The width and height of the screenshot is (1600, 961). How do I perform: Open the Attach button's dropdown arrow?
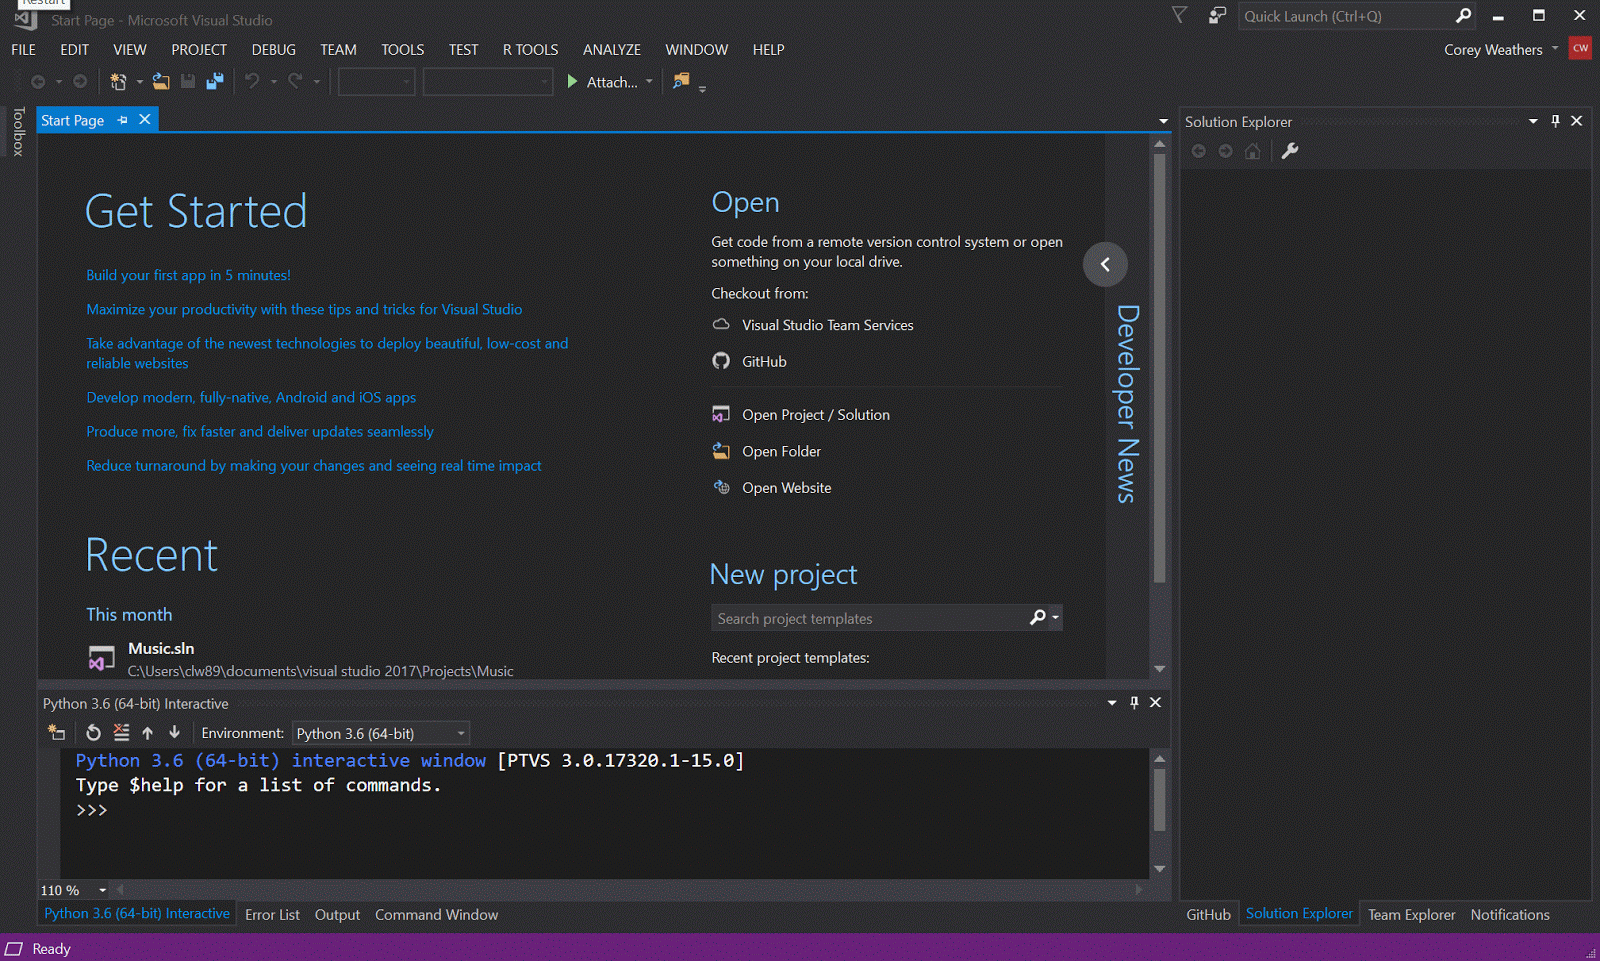click(x=649, y=82)
